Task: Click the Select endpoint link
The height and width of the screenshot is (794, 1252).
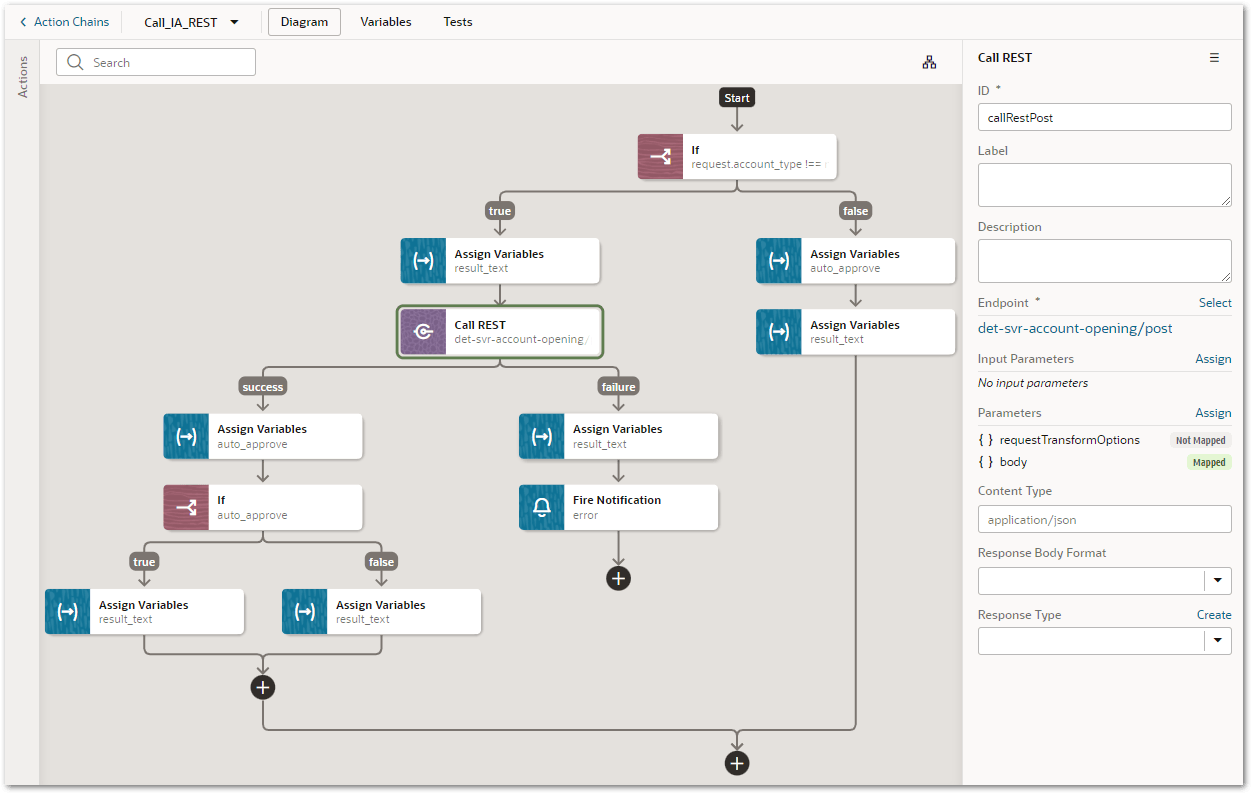Action: click(x=1215, y=302)
